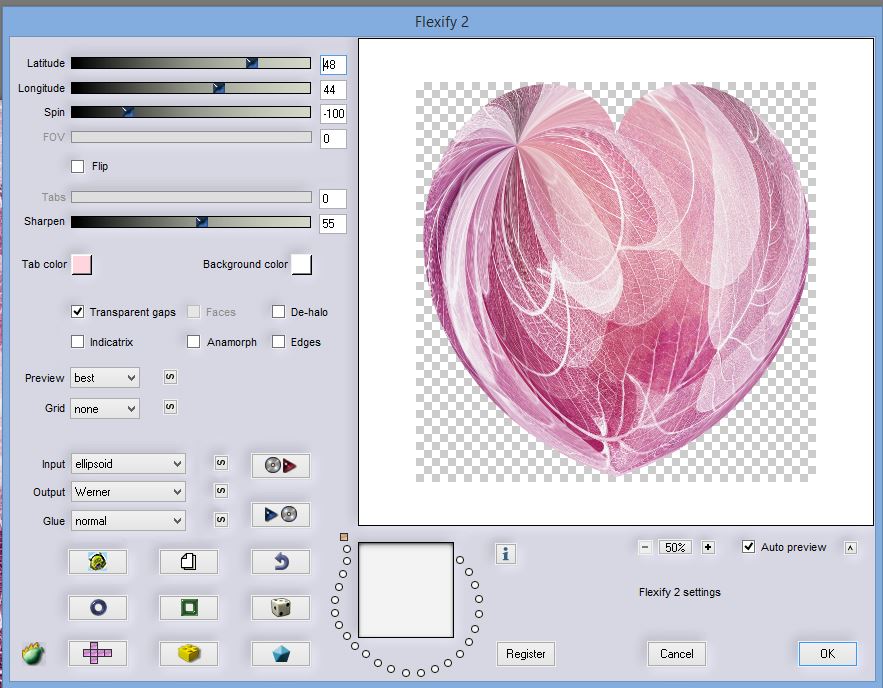
Task: Click the copy pages icon button
Action: click(189, 562)
